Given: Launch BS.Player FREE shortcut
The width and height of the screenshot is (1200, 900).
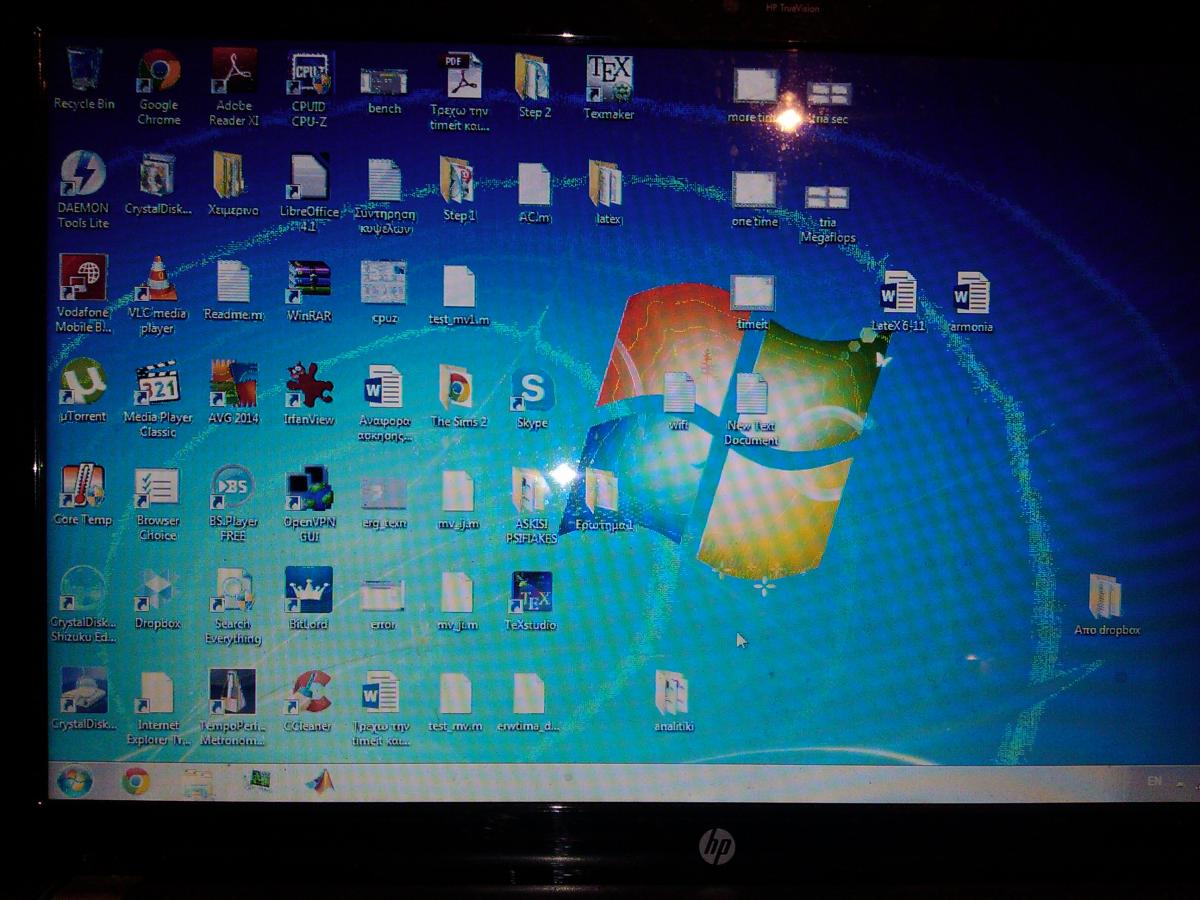Looking at the screenshot, I should (x=232, y=488).
